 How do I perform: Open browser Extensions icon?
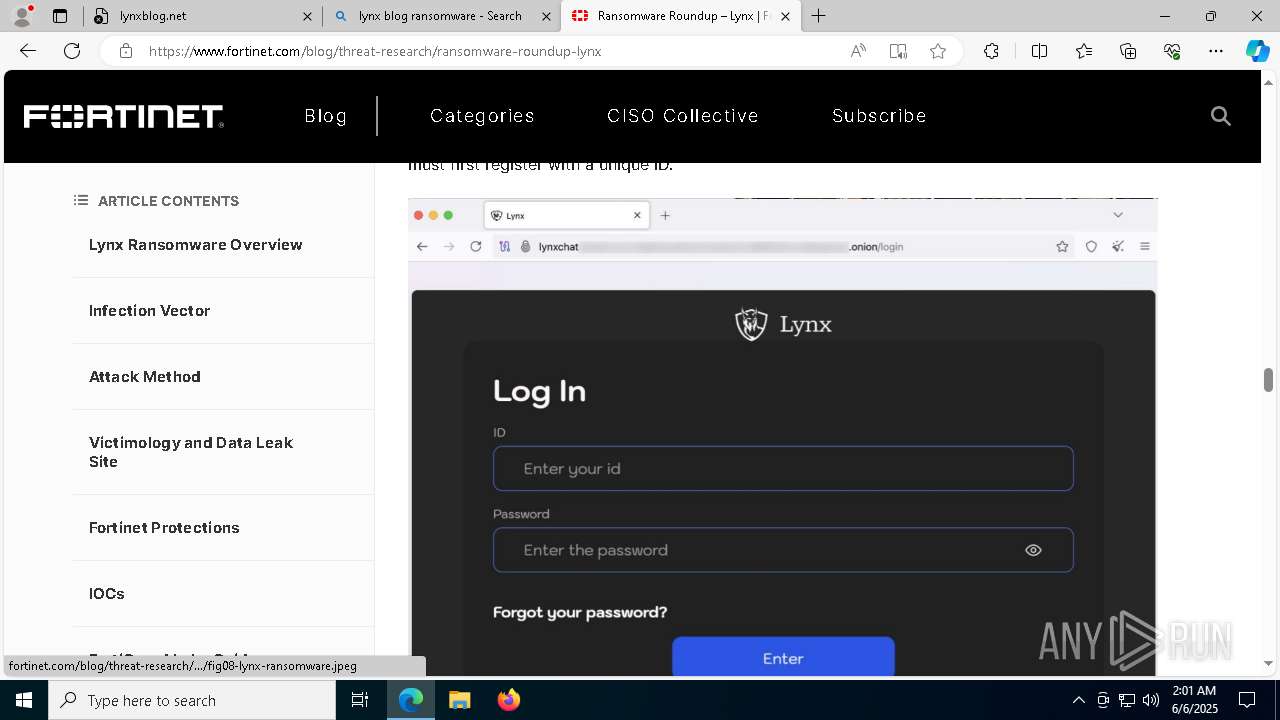click(991, 51)
